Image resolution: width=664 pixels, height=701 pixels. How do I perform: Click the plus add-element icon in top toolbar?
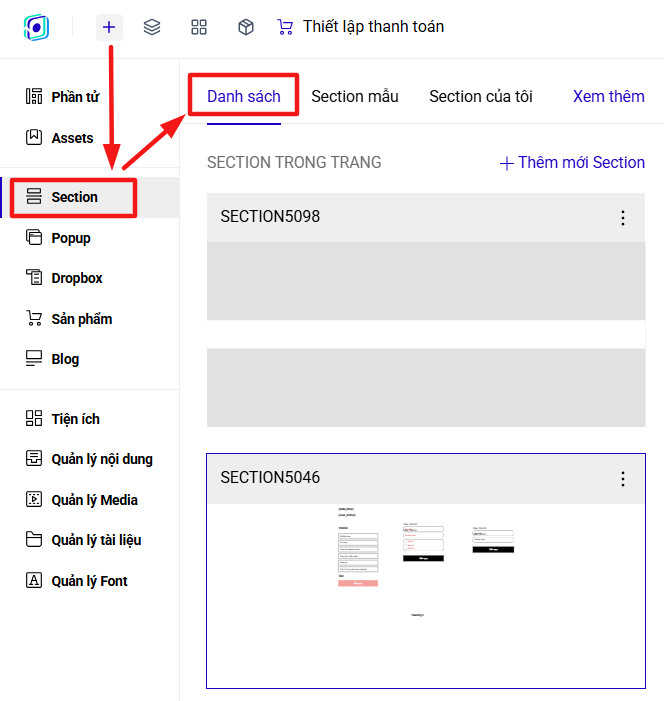click(109, 27)
